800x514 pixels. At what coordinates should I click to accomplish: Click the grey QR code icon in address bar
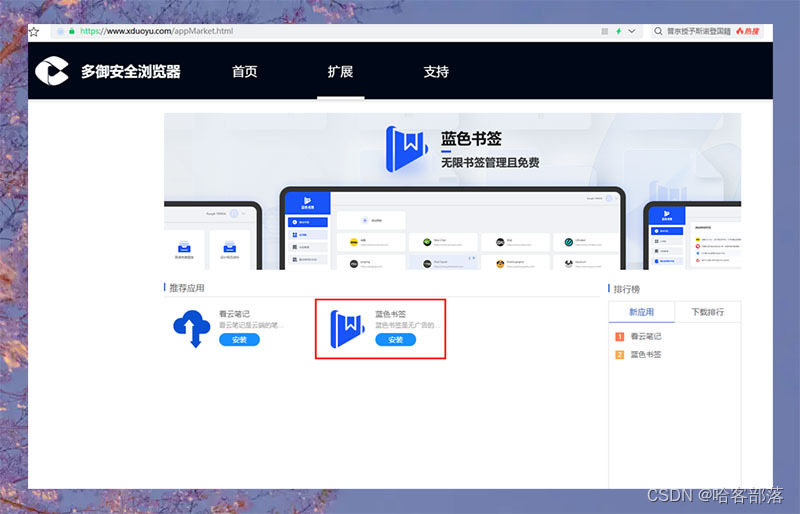pos(605,31)
